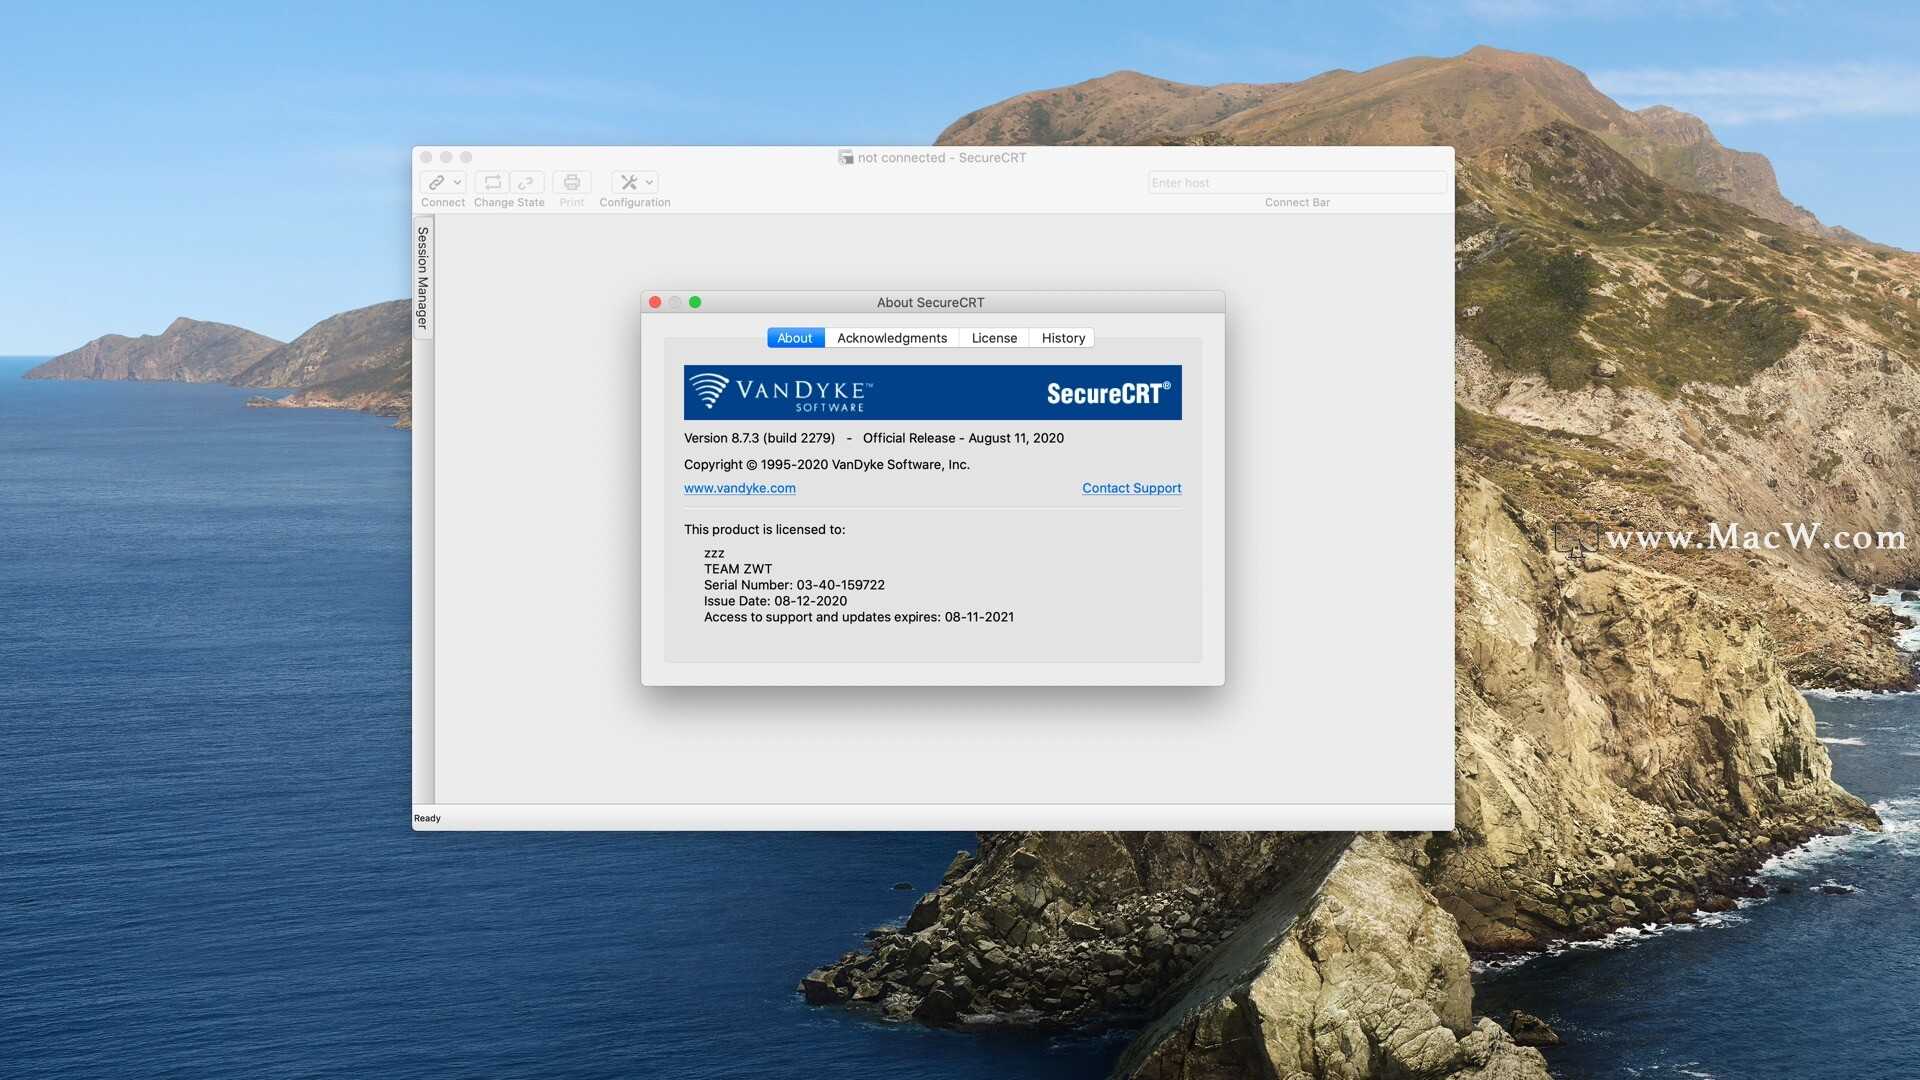Screen dimensions: 1920x1080
Task: Switch to the License tab
Action: tap(994, 338)
